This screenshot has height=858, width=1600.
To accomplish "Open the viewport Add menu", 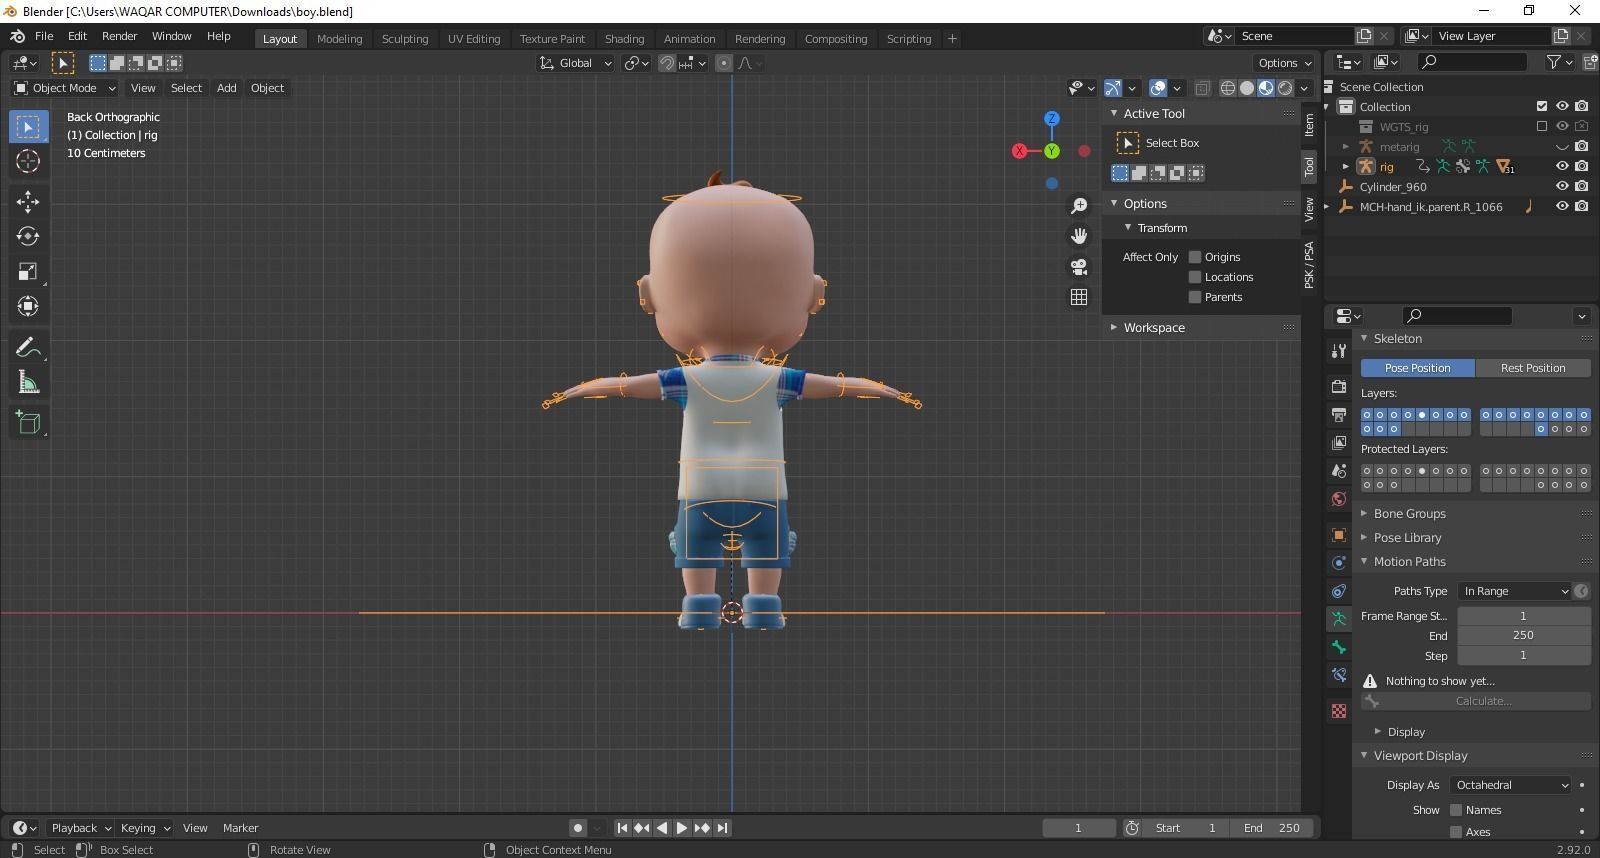I will click(x=227, y=88).
